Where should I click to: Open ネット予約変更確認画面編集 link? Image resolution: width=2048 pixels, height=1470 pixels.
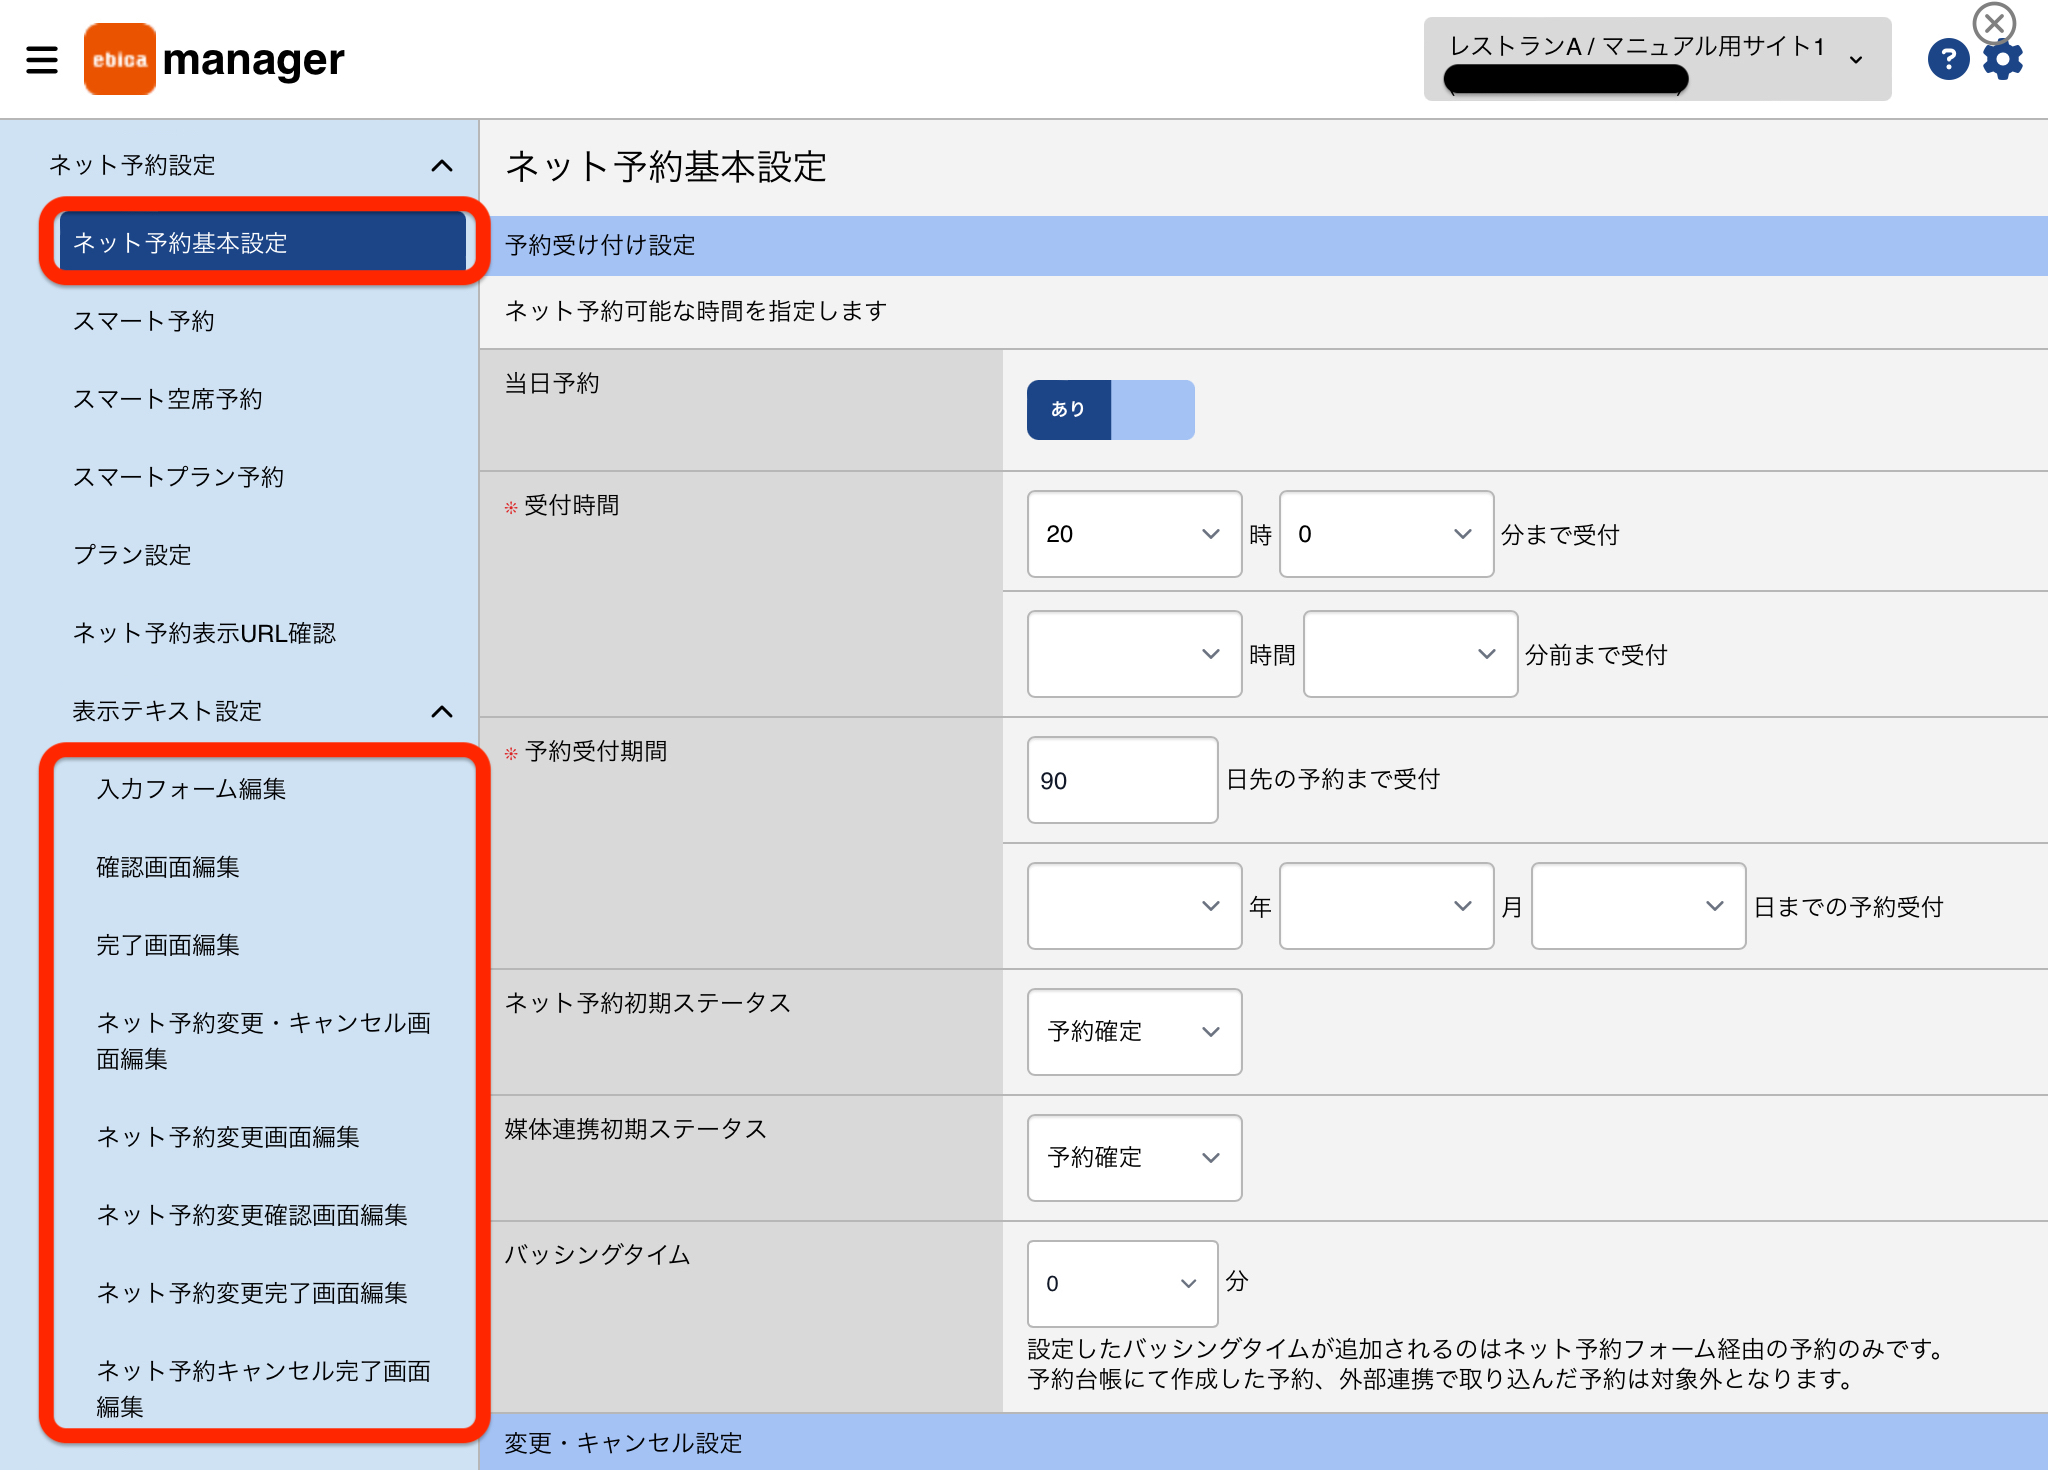[252, 1215]
